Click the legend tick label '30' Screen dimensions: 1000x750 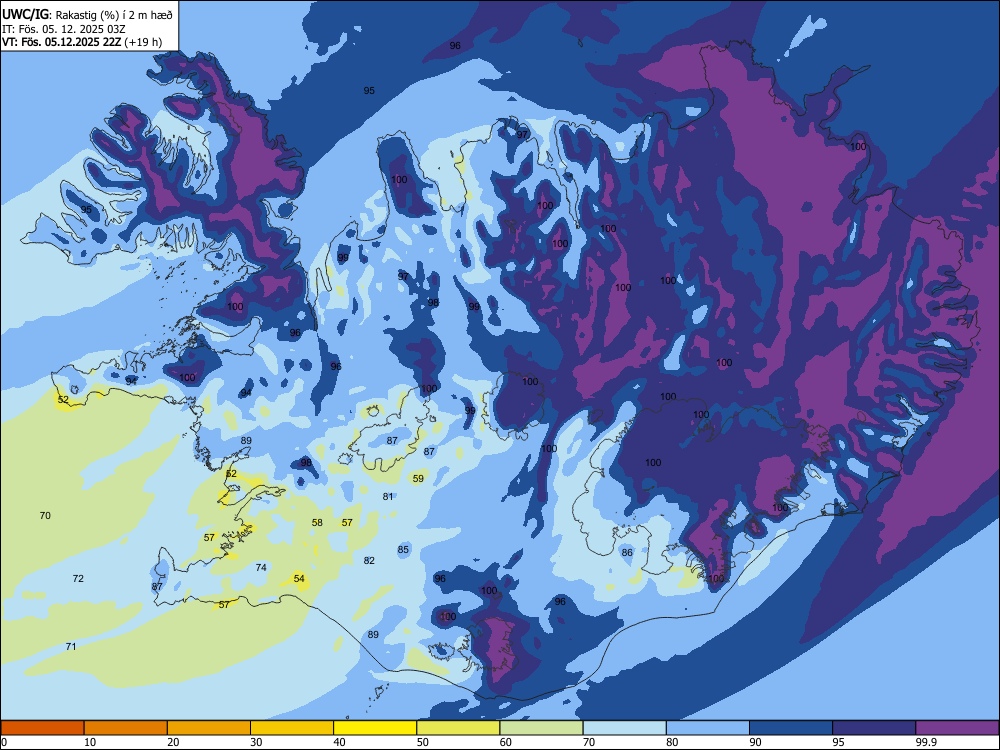point(256,742)
